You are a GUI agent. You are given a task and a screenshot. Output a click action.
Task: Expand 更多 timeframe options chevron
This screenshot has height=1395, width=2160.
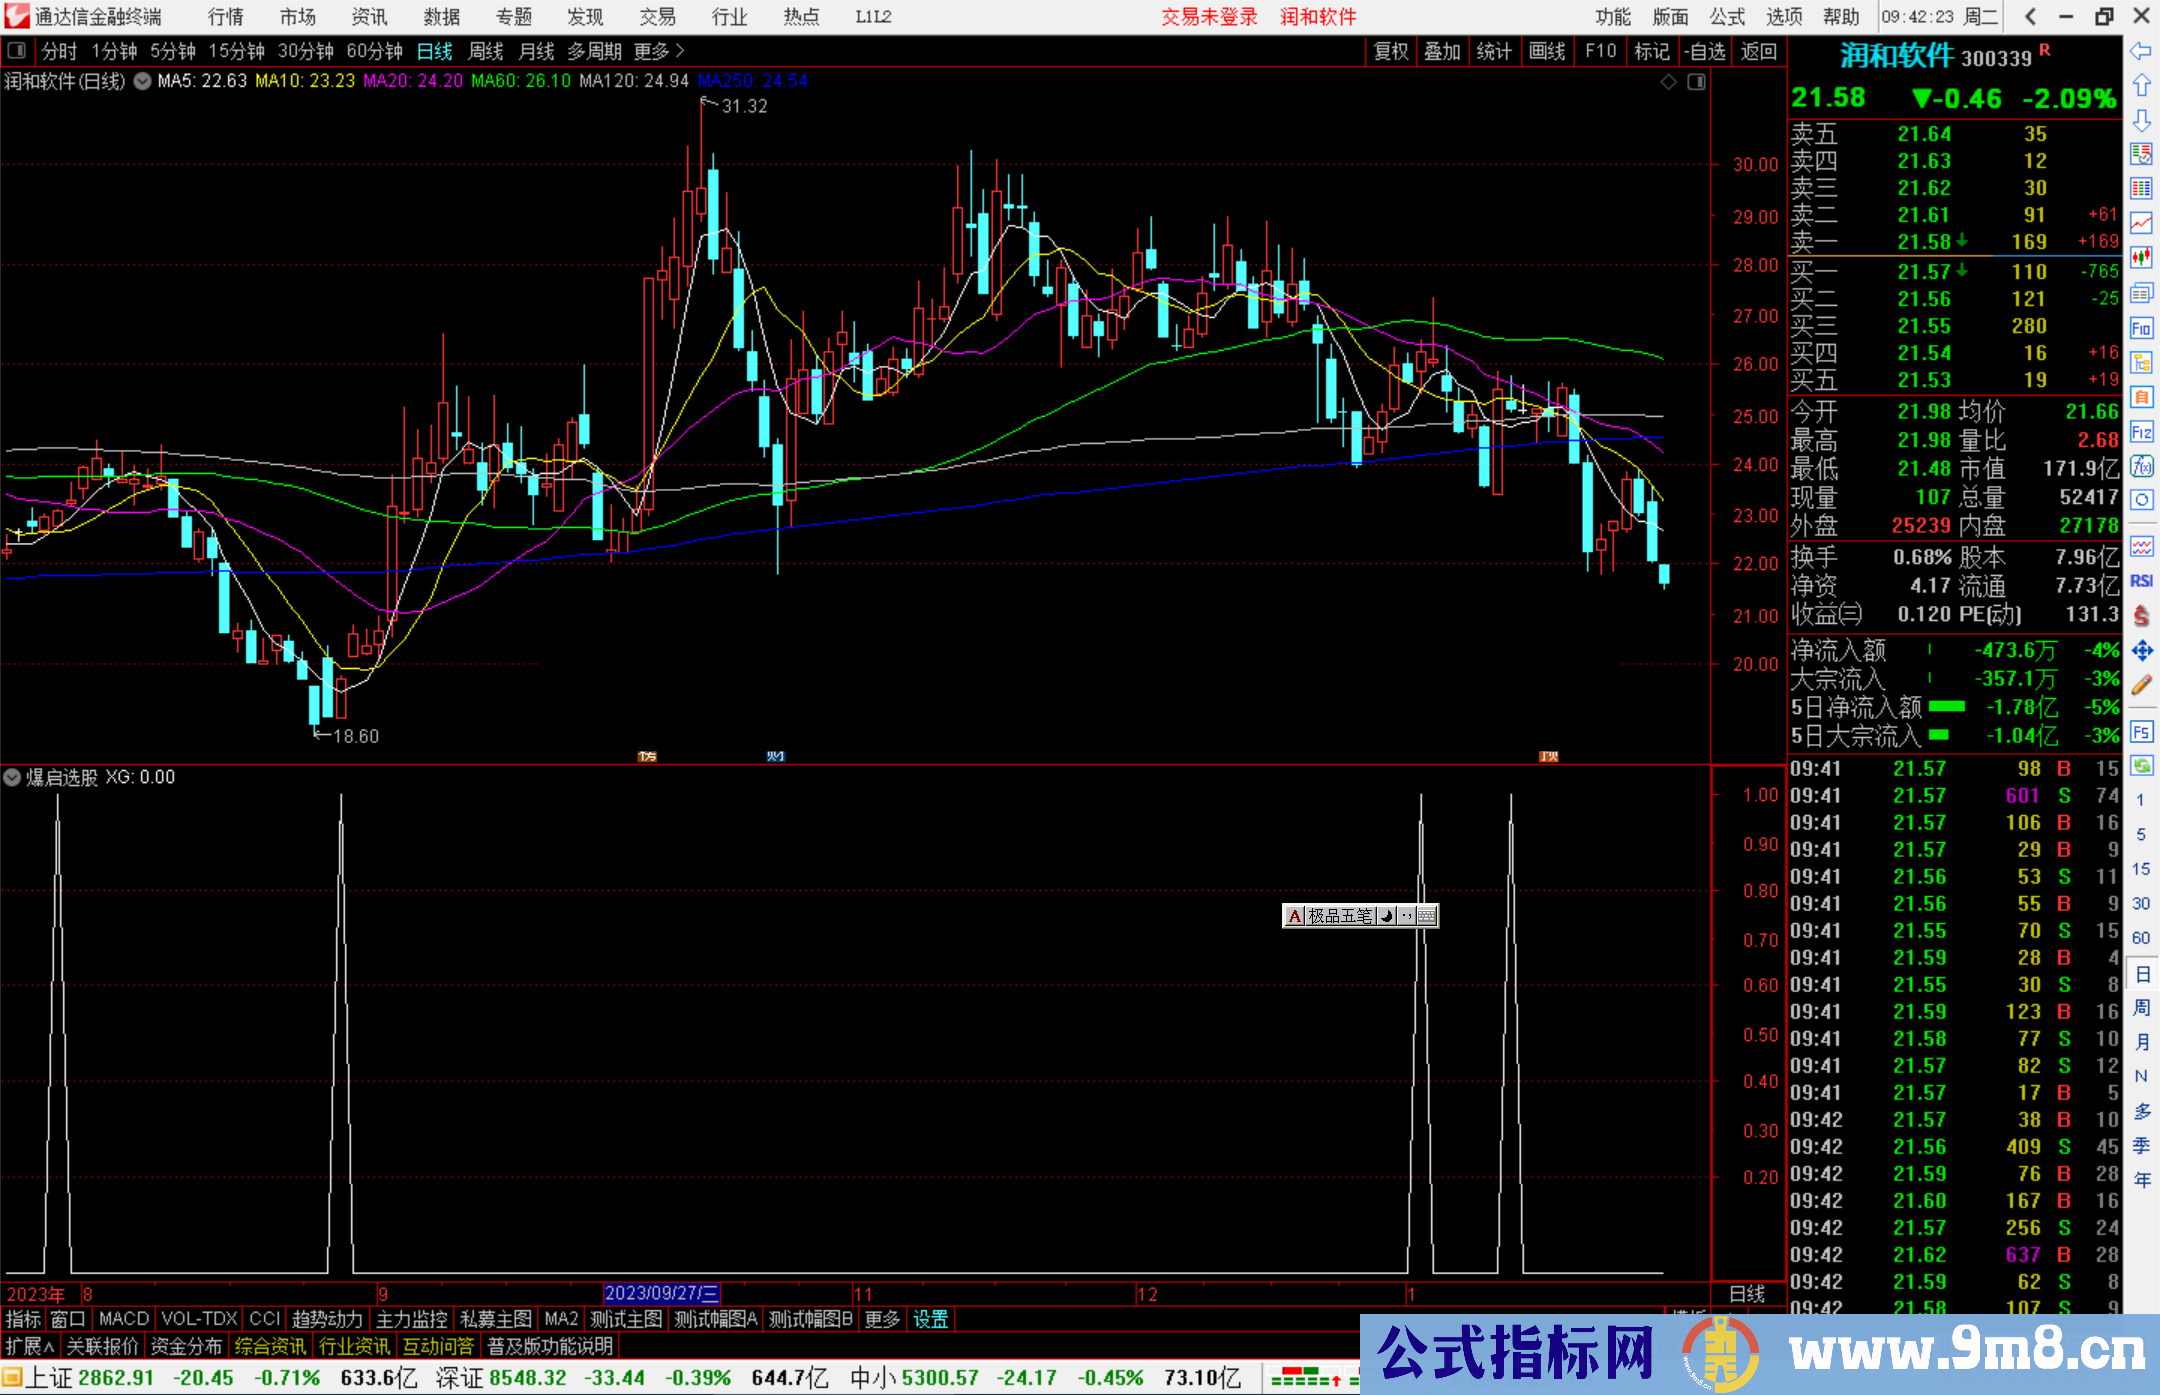tap(680, 50)
